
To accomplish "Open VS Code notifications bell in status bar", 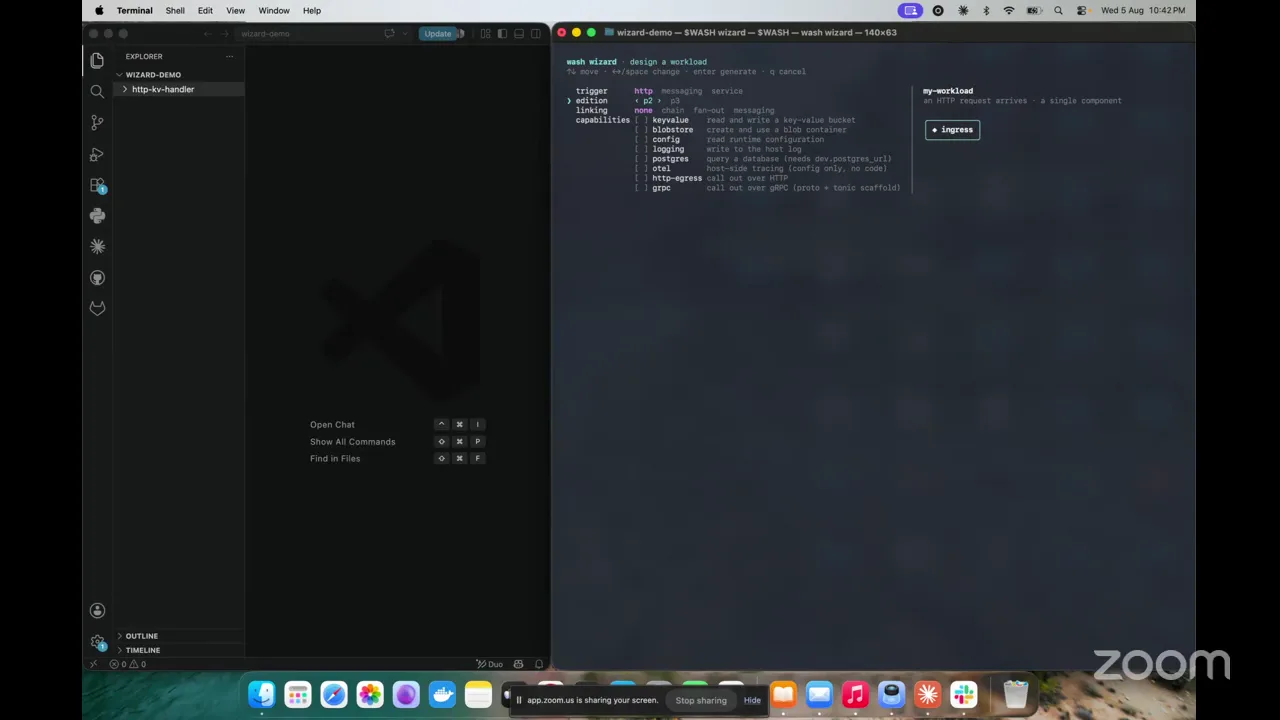I will point(539,664).
